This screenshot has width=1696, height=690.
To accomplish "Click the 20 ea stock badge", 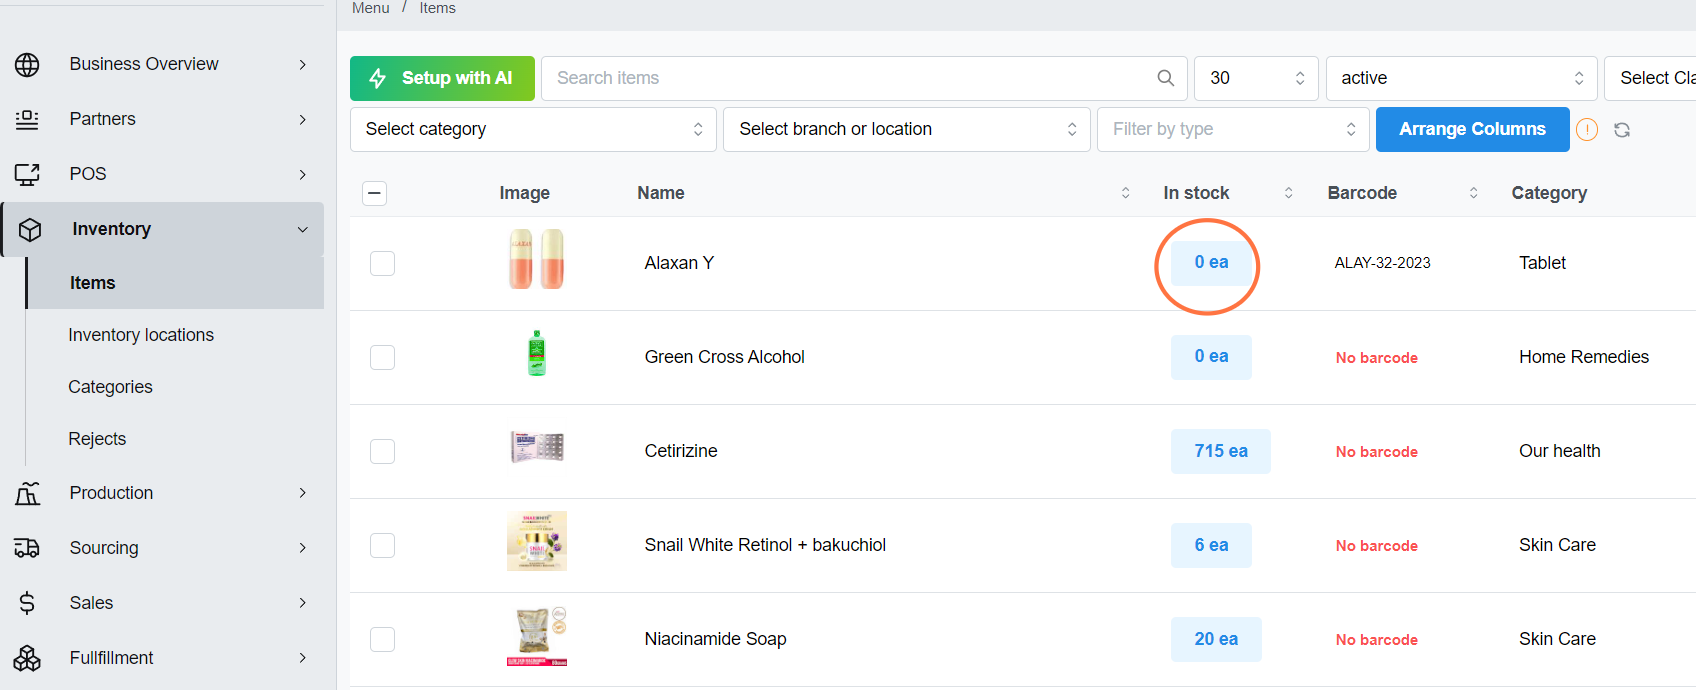I will click(x=1216, y=639).
